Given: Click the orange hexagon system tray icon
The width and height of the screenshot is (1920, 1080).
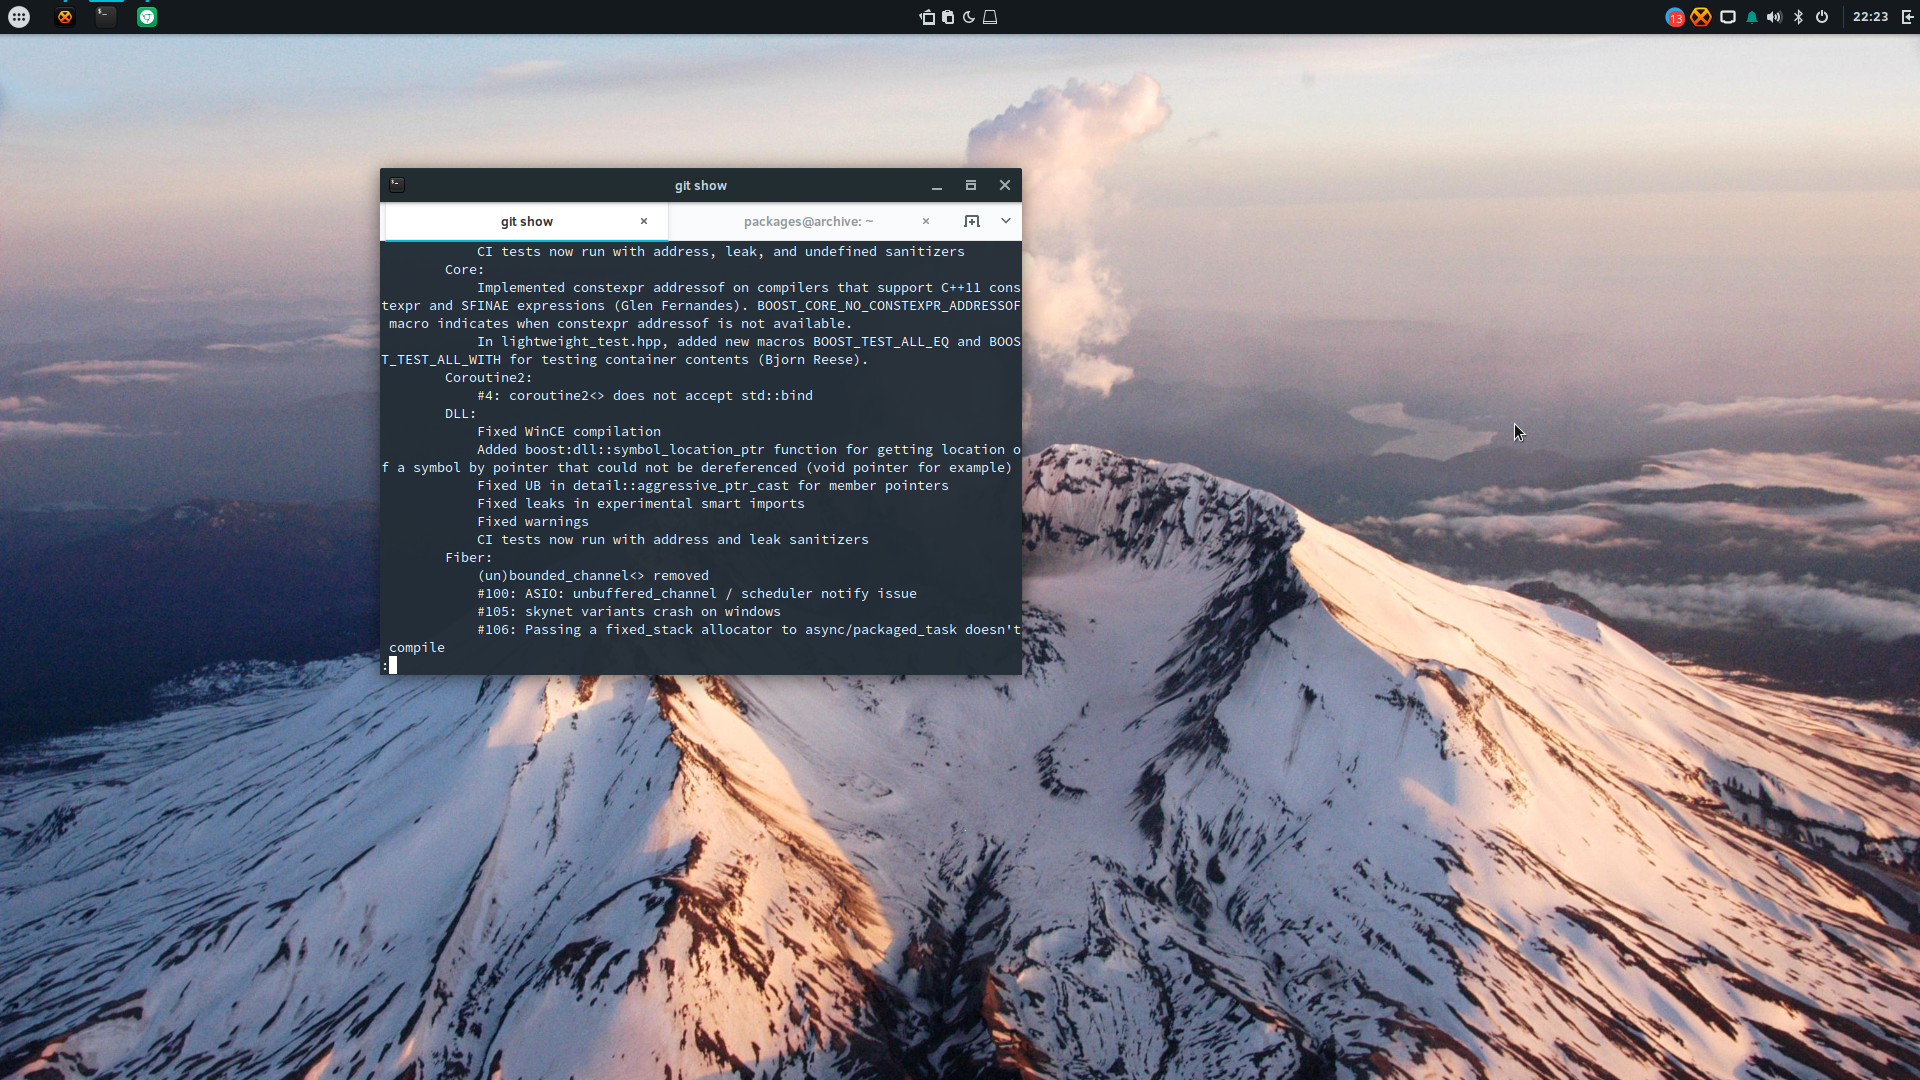Looking at the screenshot, I should pyautogui.click(x=1701, y=17).
